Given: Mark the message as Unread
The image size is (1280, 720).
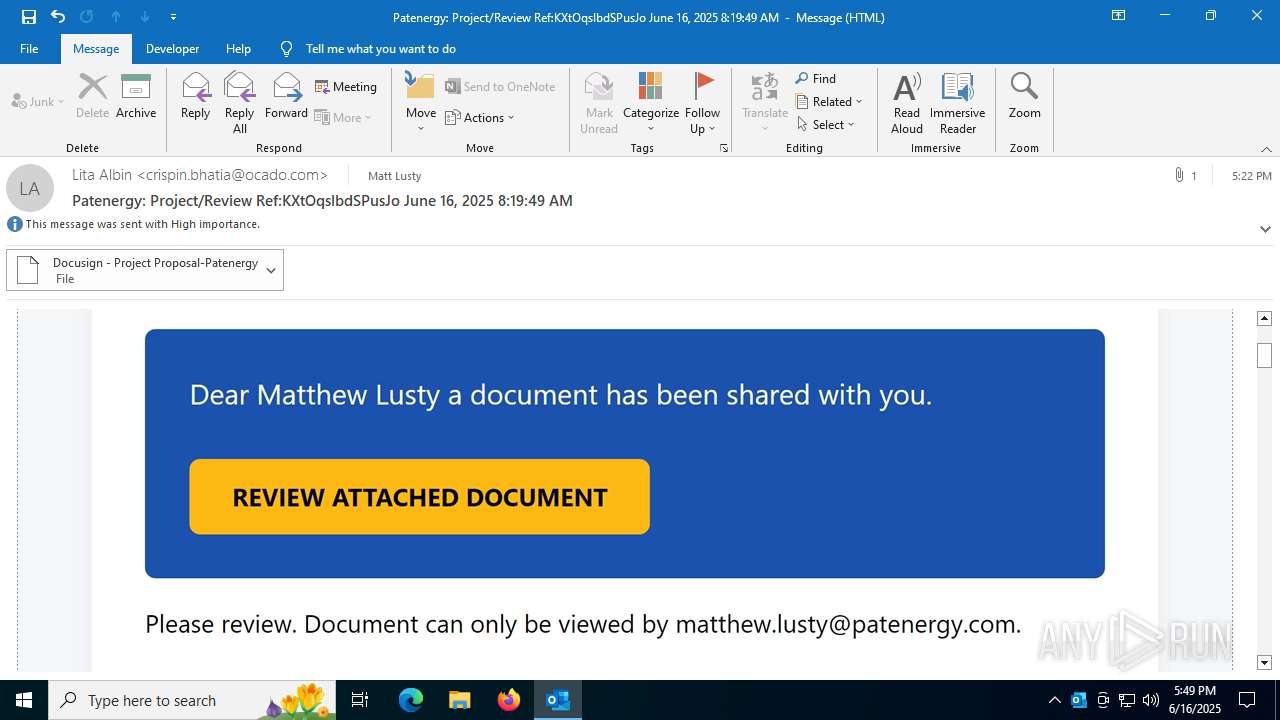Looking at the screenshot, I should 599,102.
